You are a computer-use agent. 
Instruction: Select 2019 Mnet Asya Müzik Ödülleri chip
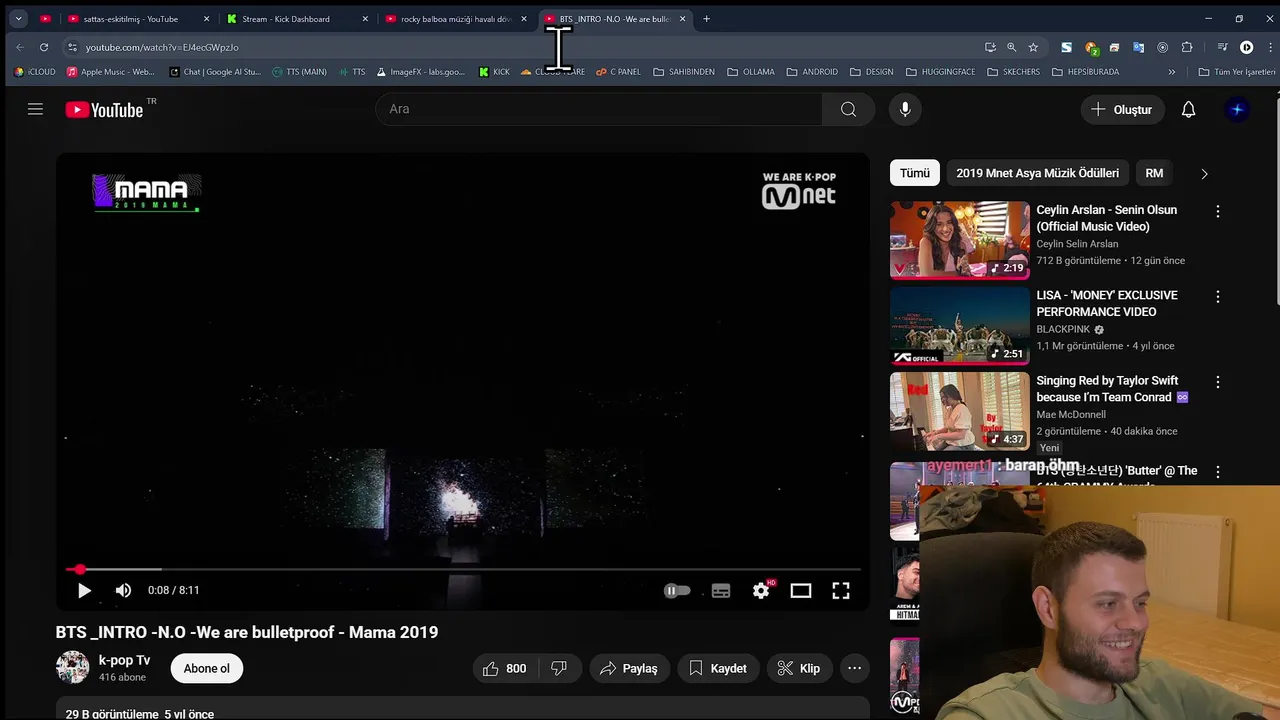click(1037, 173)
